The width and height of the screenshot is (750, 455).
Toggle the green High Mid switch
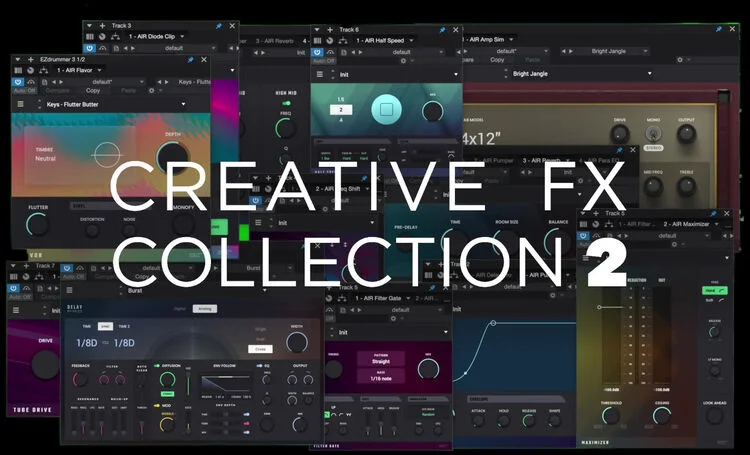(286, 103)
